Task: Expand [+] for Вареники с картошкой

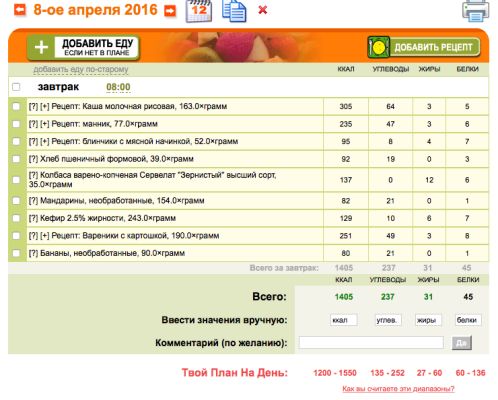Action: click(x=45, y=236)
